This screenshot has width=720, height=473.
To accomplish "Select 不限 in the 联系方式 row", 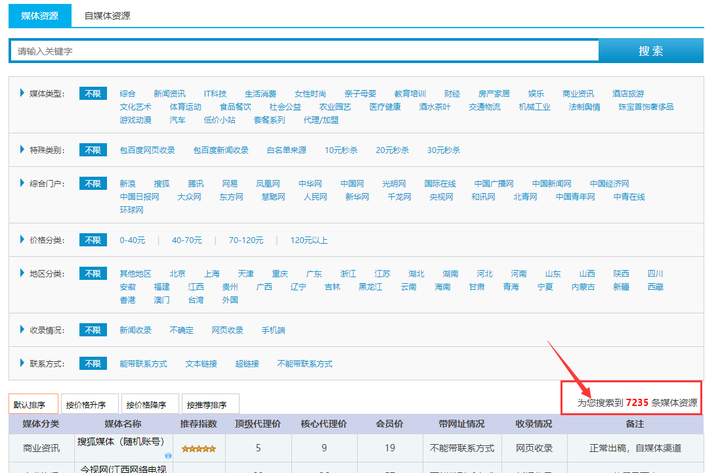I will (93, 364).
